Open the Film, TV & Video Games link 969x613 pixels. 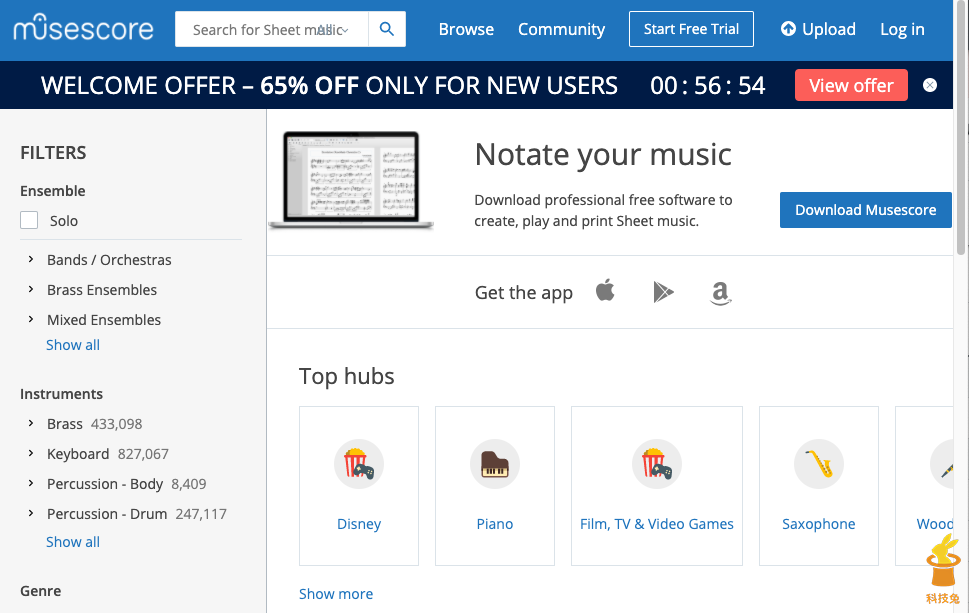[x=657, y=524]
